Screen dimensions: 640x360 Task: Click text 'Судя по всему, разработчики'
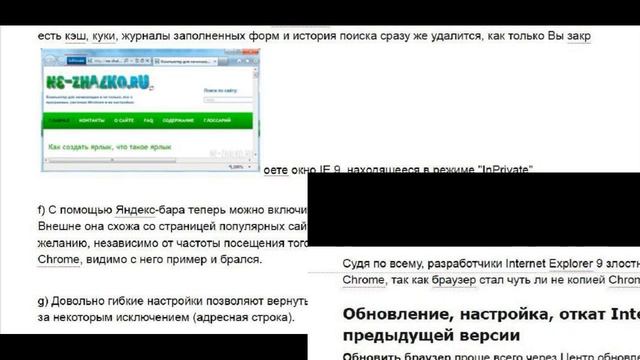point(422,264)
